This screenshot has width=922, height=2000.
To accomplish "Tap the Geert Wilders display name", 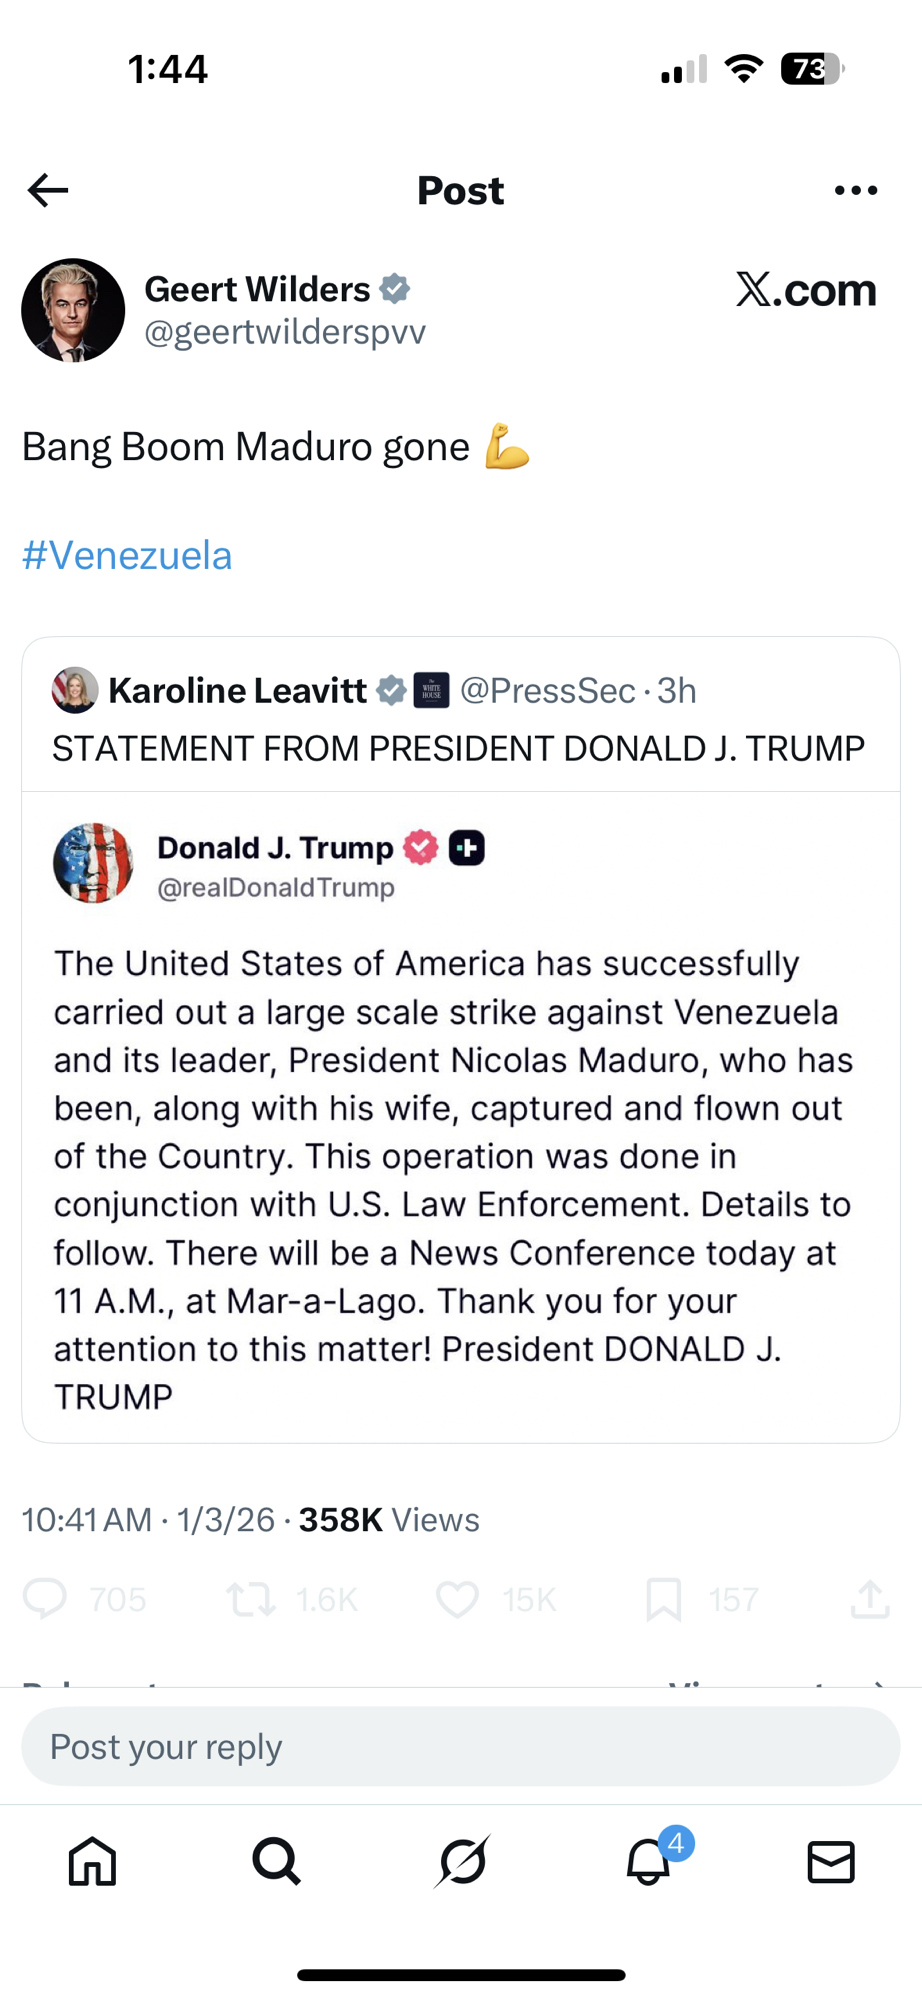I will coord(257,290).
